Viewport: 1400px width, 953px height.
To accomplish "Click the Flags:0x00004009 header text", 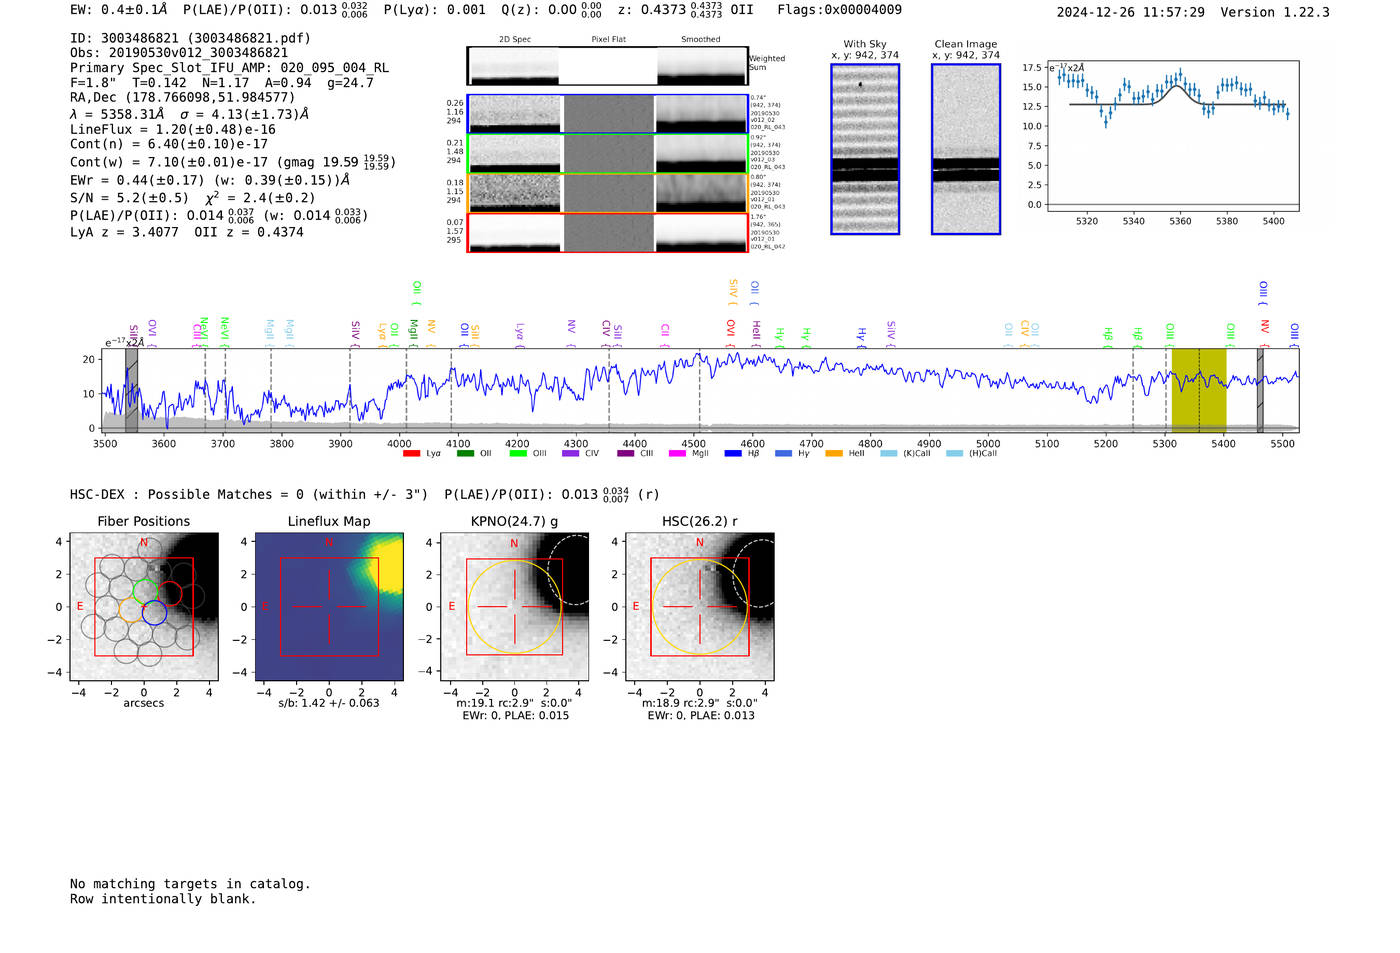I will click(839, 10).
